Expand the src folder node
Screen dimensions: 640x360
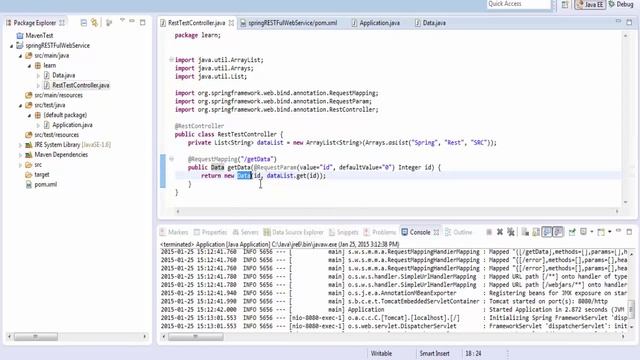20,165
